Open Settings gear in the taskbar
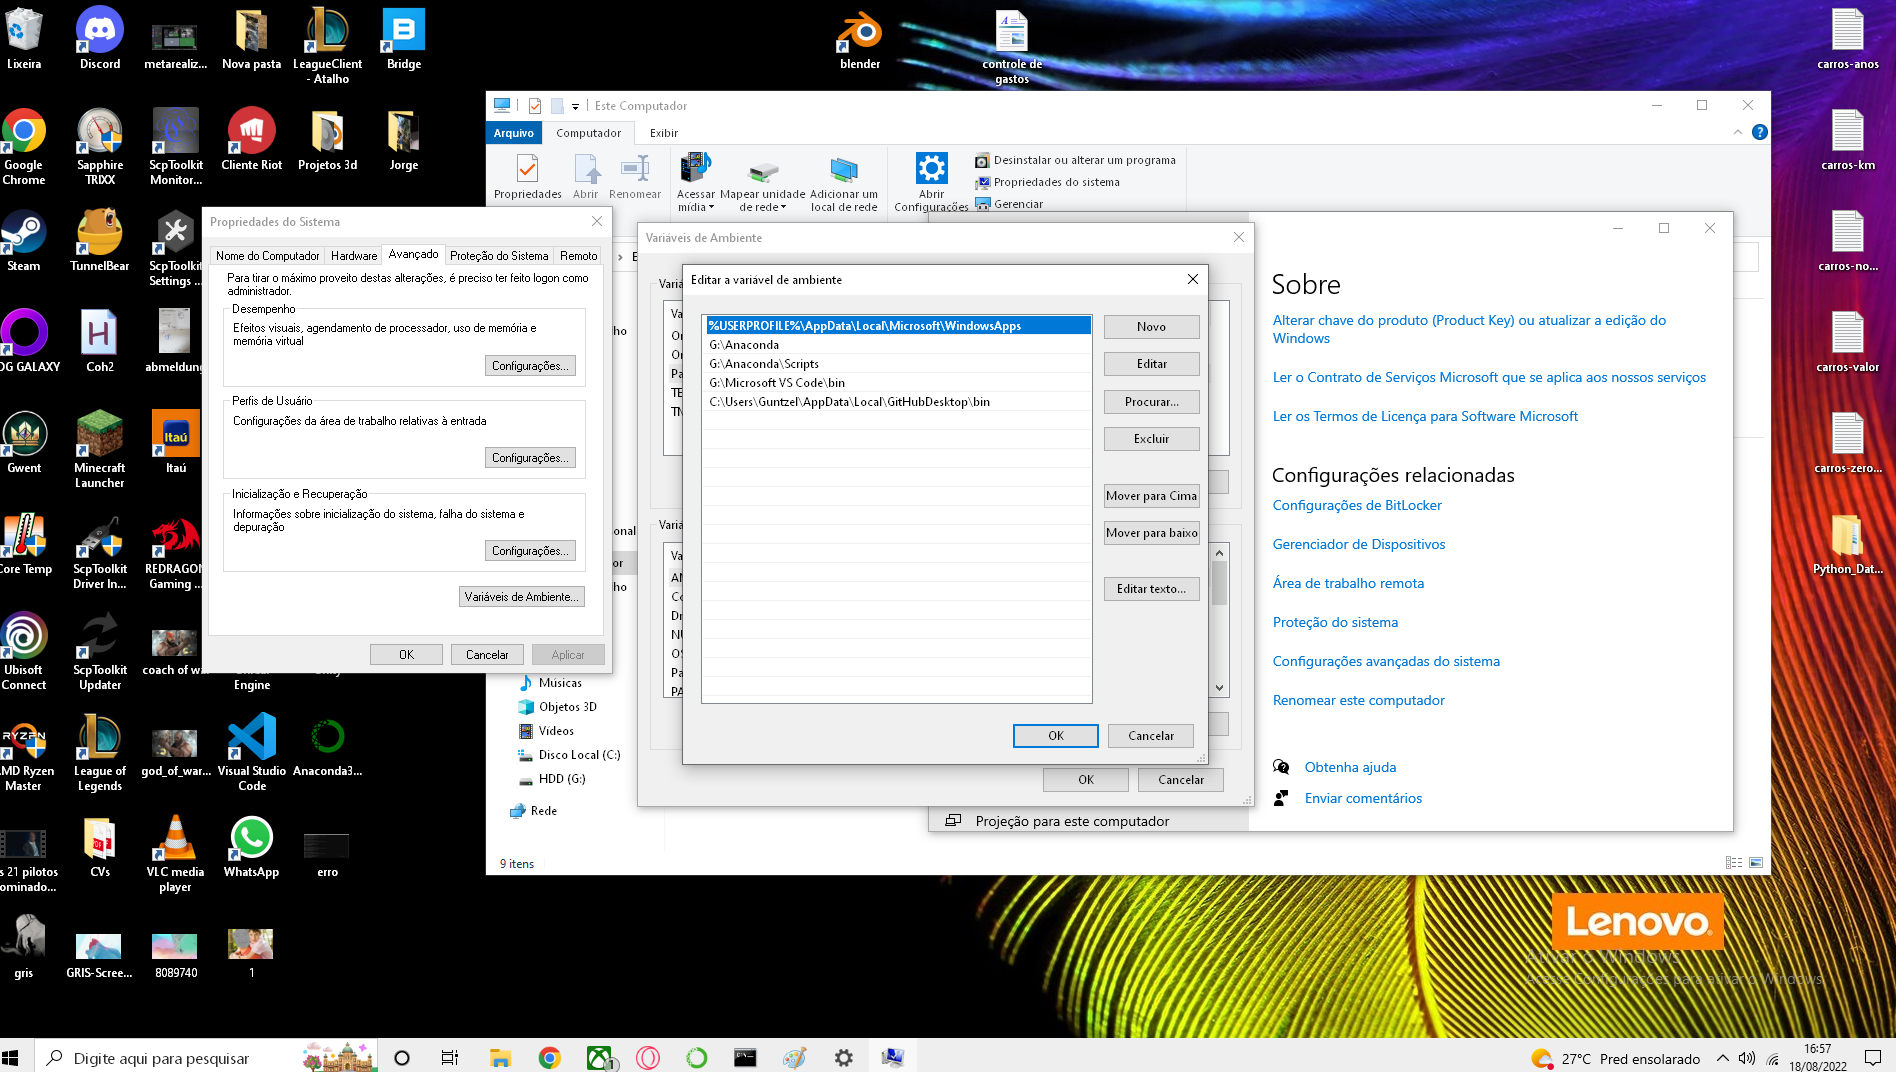The width and height of the screenshot is (1900, 1072). pyautogui.click(x=844, y=1058)
